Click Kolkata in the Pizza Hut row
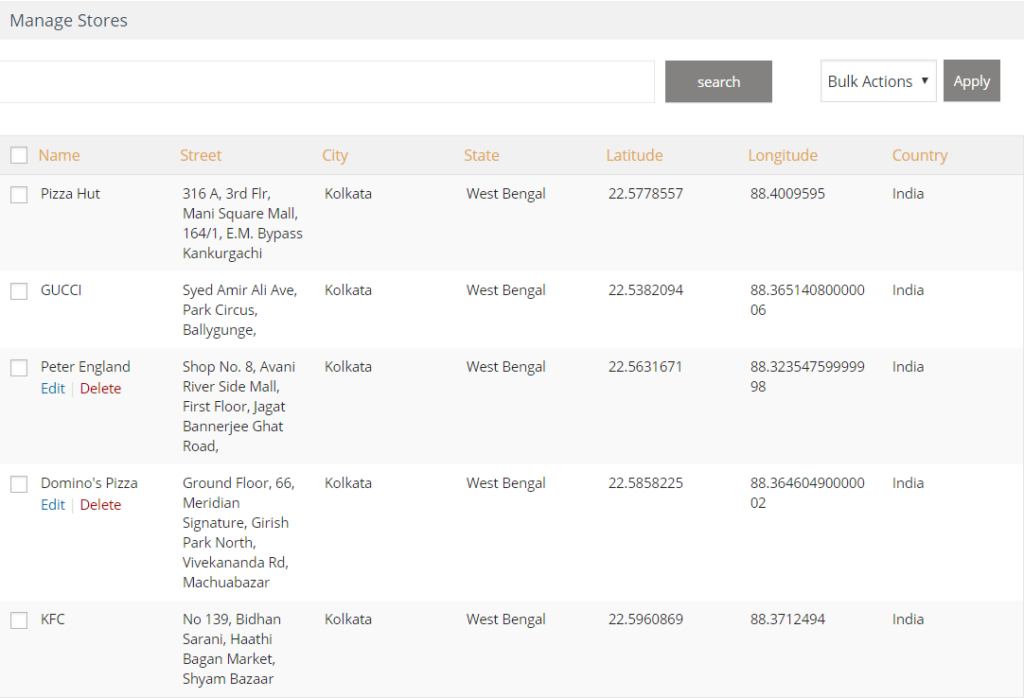Viewport: 1024px width, 698px height. 348,194
